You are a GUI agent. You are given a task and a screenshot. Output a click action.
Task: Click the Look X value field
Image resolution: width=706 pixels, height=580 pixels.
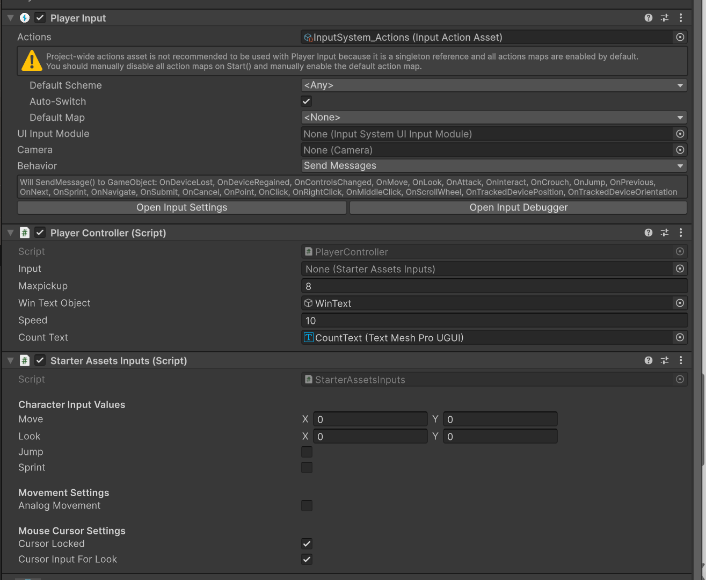click(370, 436)
